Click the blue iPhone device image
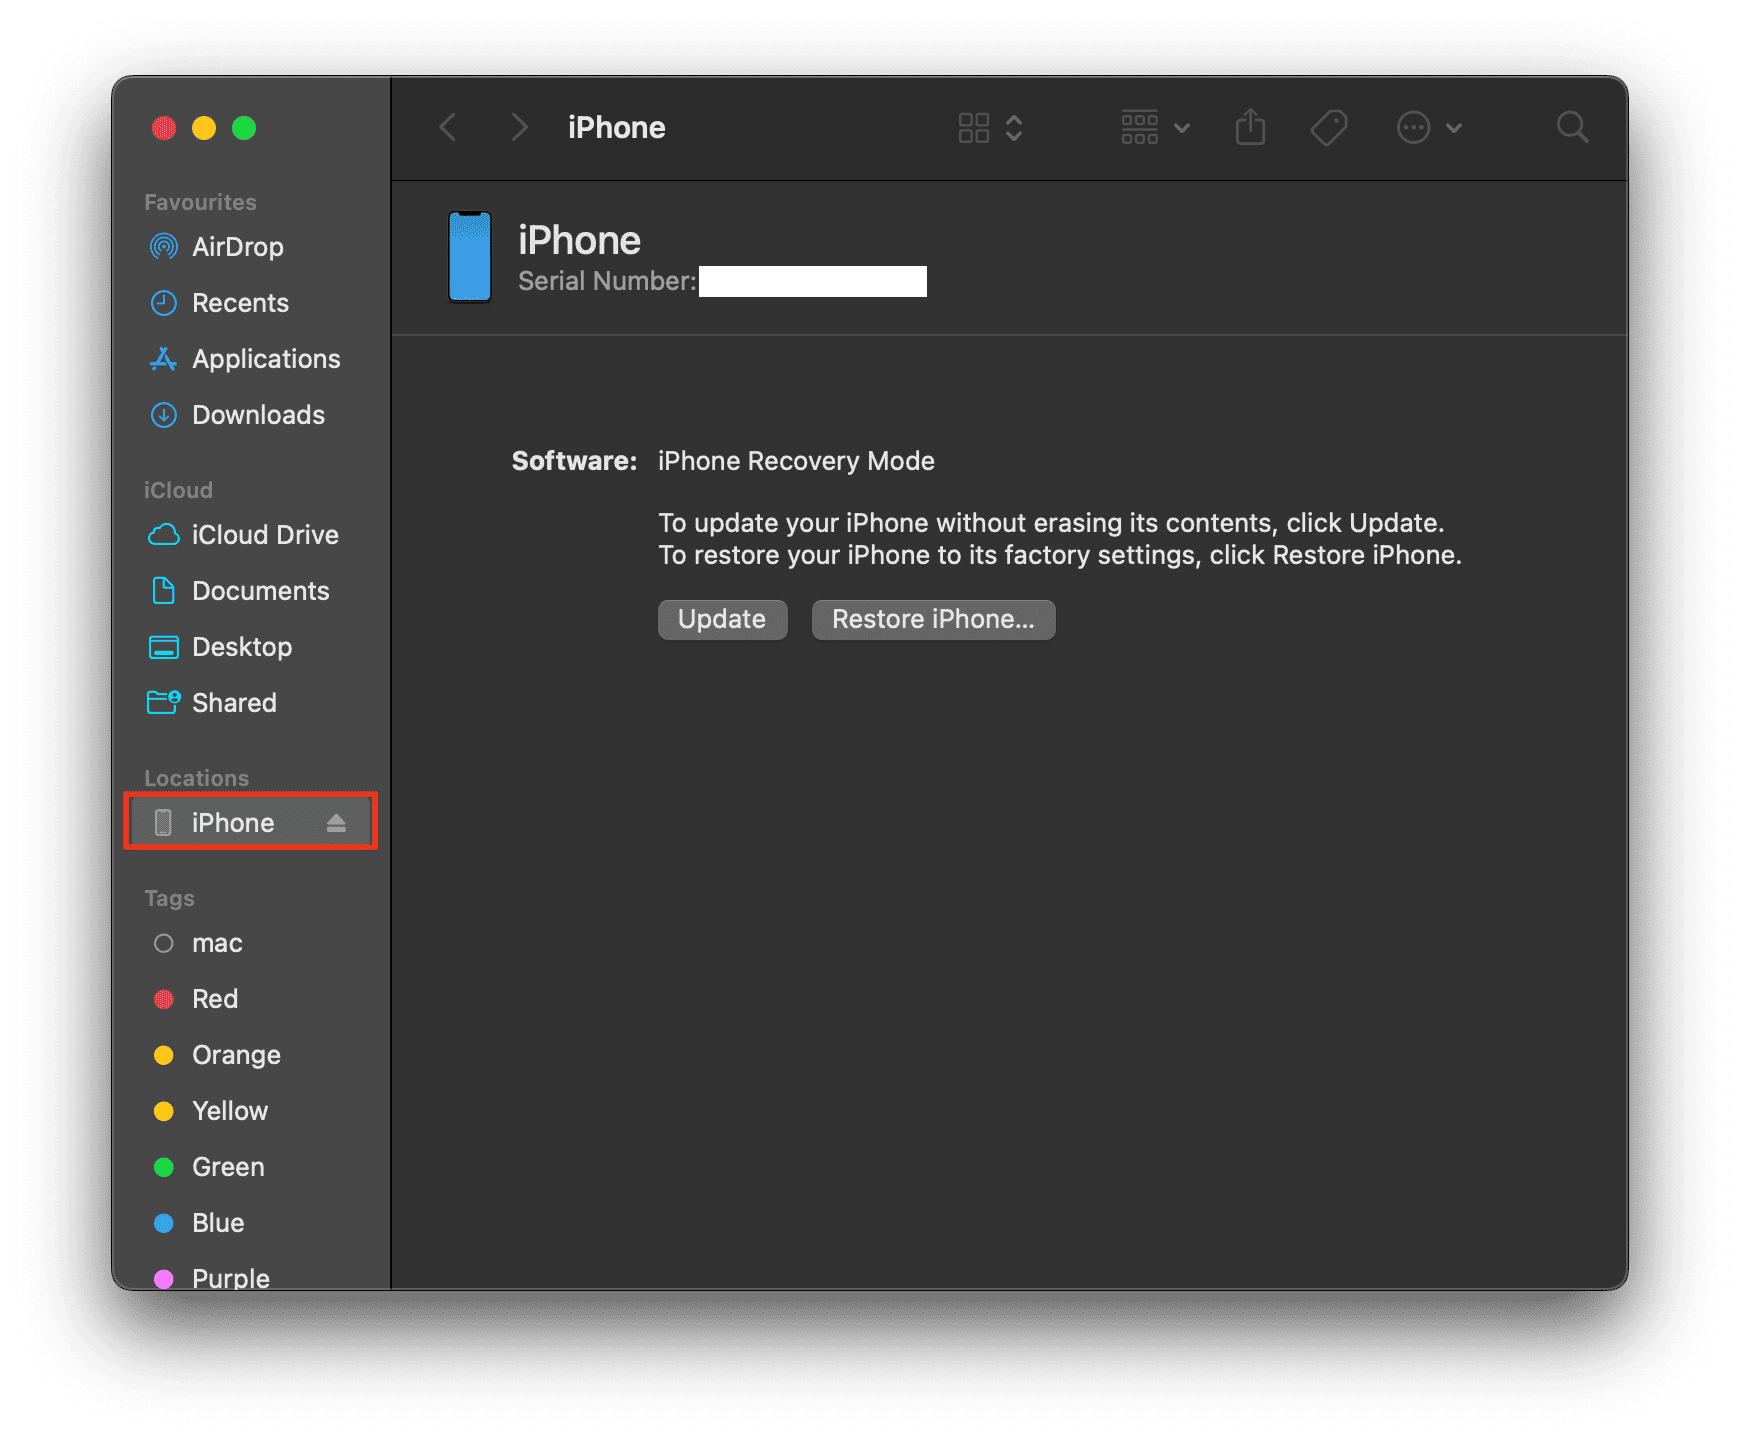The width and height of the screenshot is (1740, 1438). (x=470, y=256)
